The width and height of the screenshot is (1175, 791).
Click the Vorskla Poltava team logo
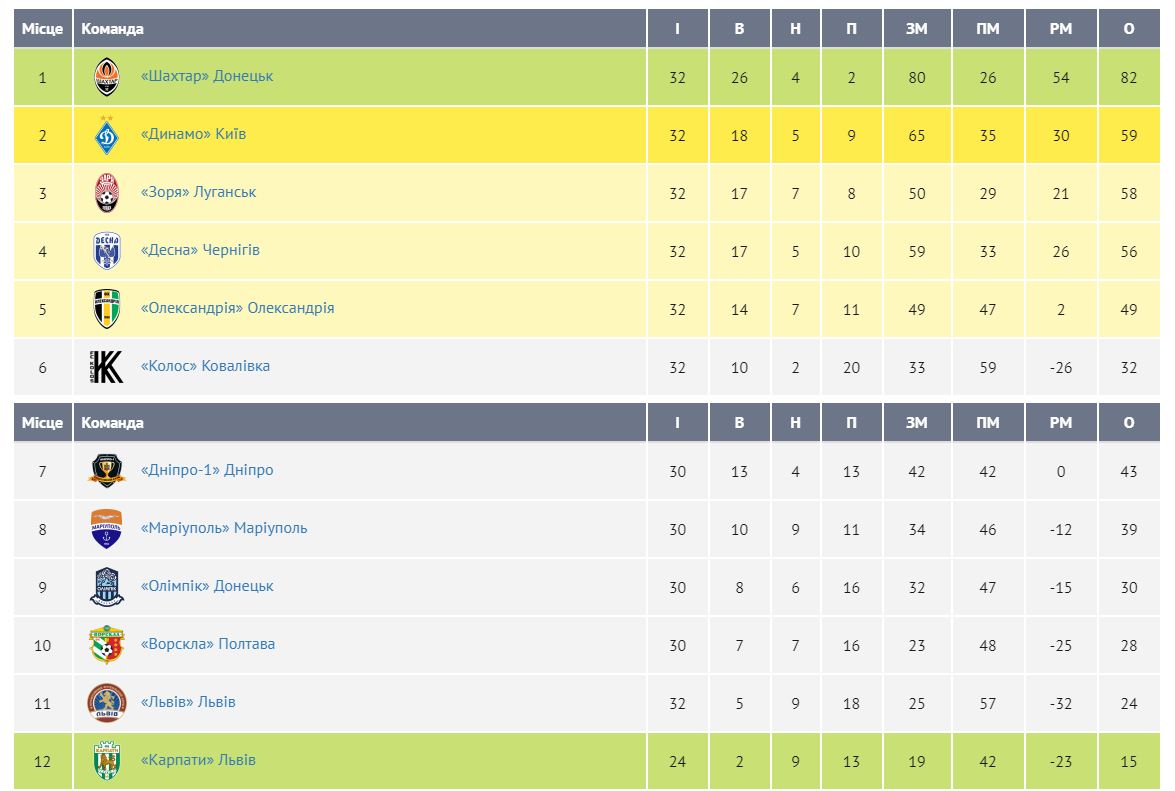[x=107, y=645]
